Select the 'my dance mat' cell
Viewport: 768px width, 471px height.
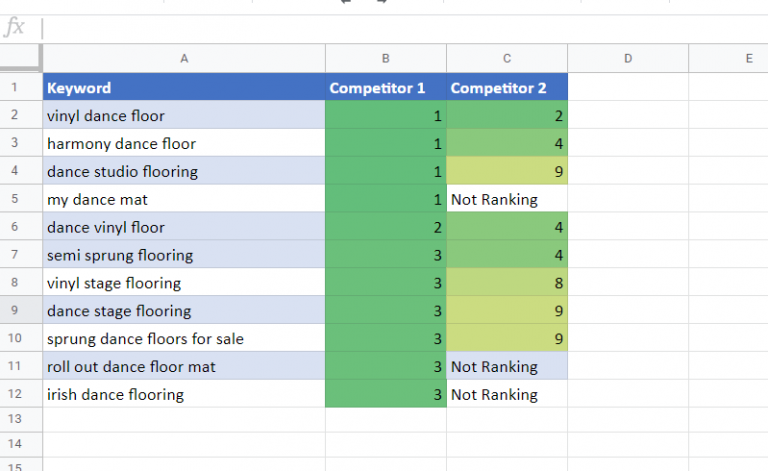coord(184,200)
